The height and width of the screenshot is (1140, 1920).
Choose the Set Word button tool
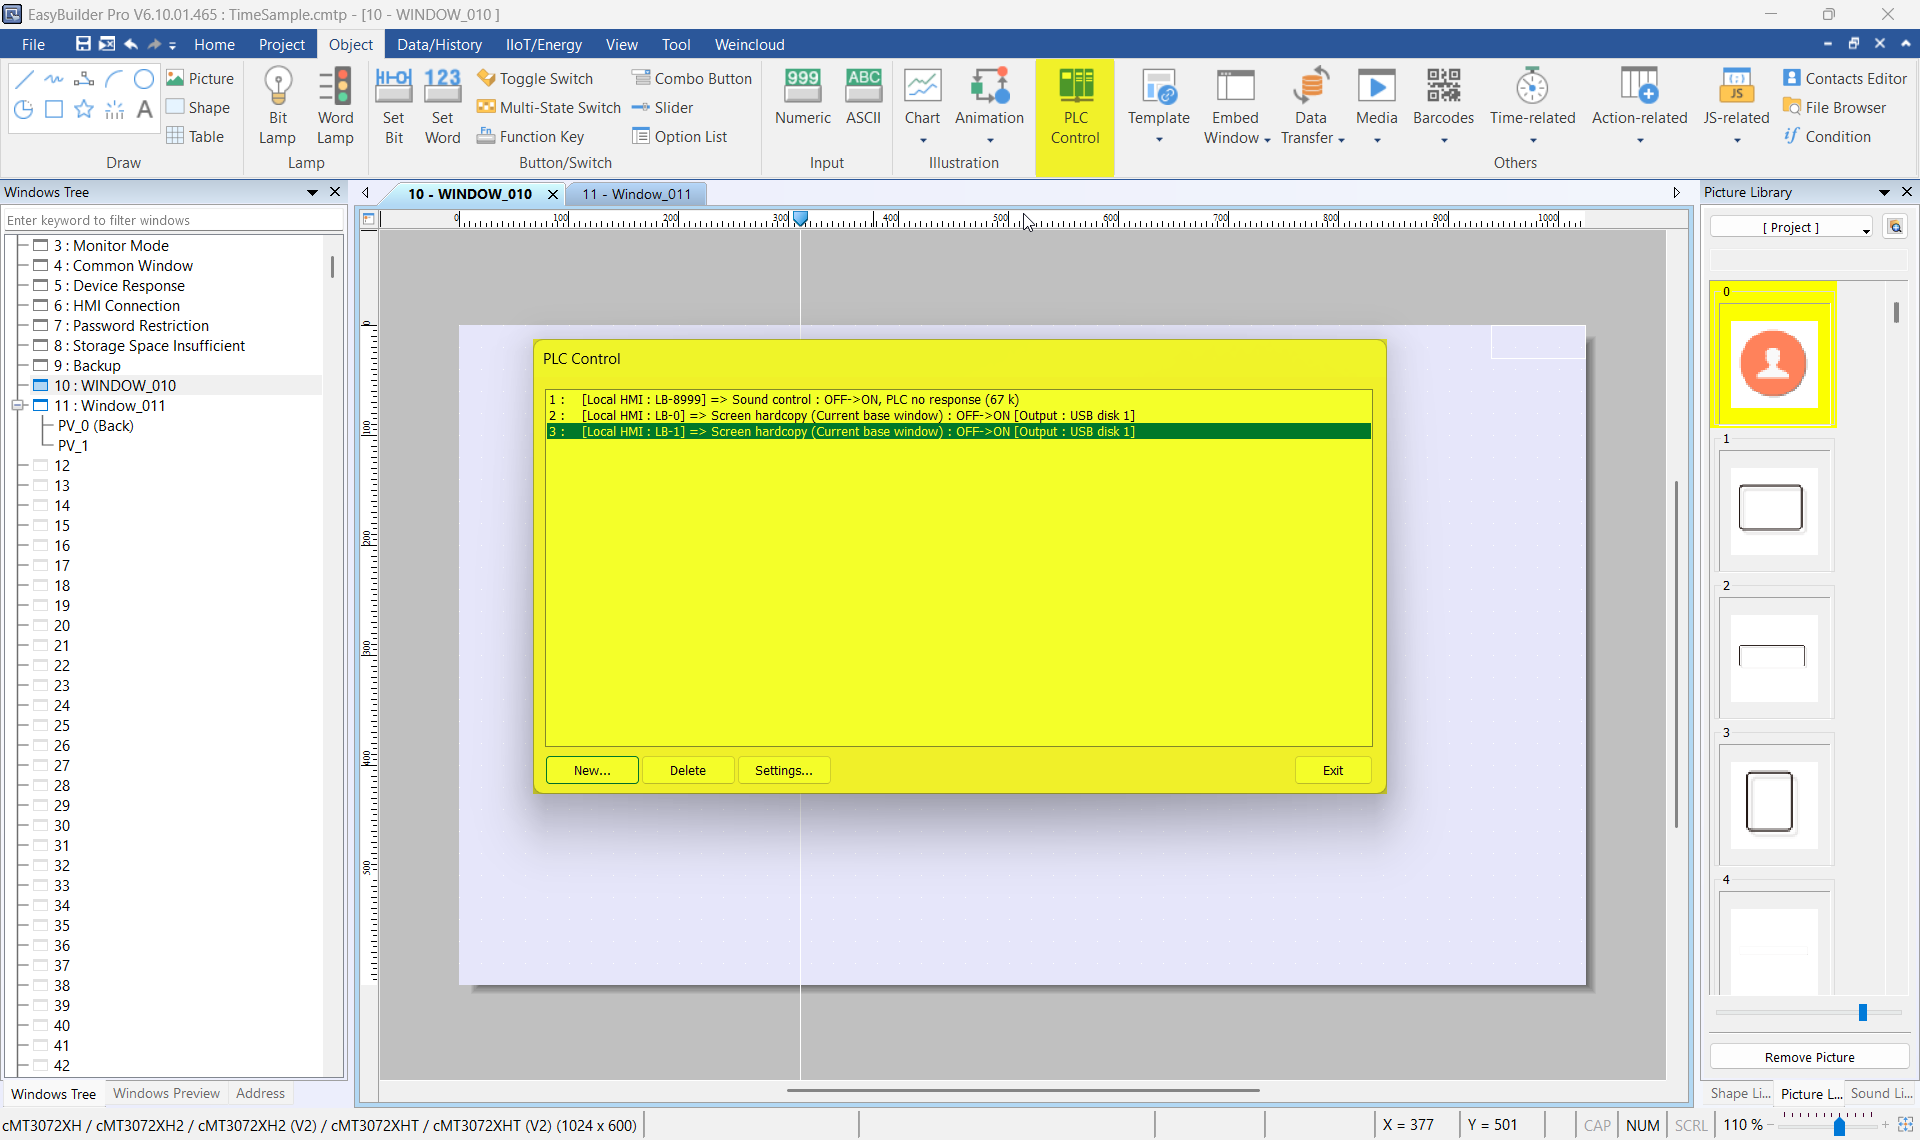coord(442,105)
